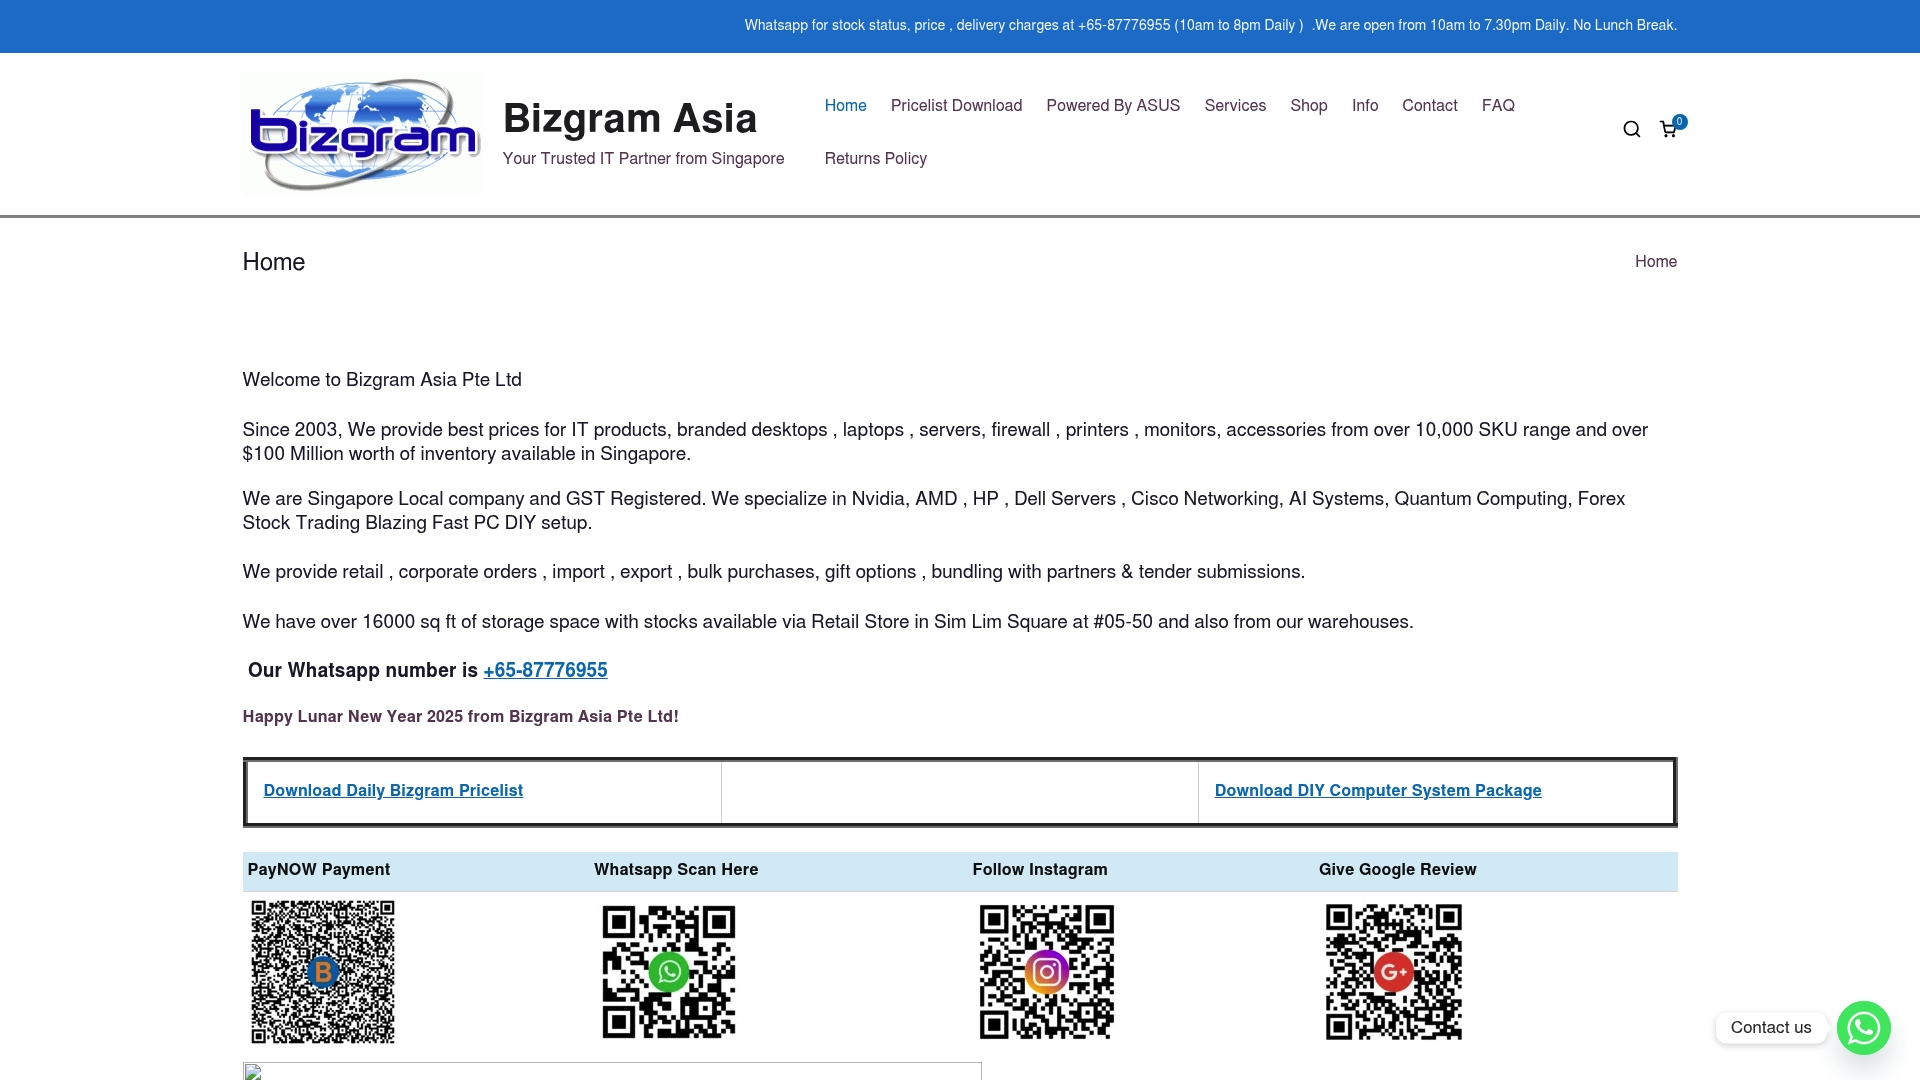The height and width of the screenshot is (1080, 1920).
Task: Click the broken image placeholder at bottom
Action: [x=612, y=1071]
